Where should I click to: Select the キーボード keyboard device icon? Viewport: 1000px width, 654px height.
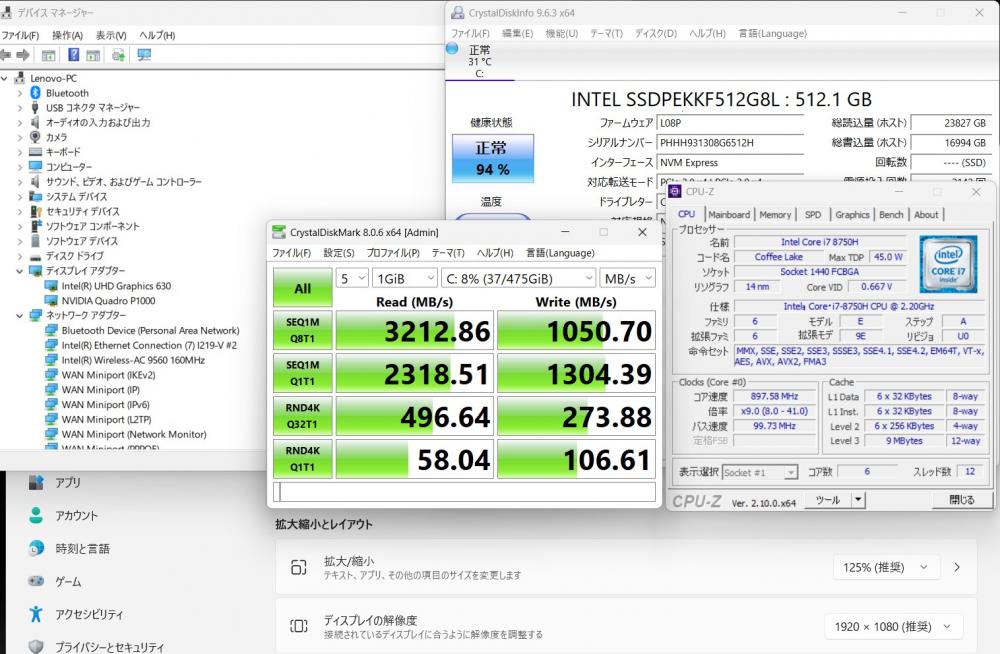tap(36, 152)
